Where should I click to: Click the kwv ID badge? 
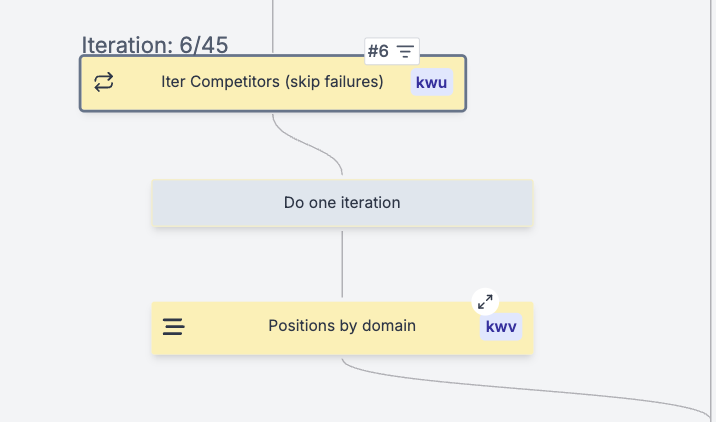tap(501, 327)
